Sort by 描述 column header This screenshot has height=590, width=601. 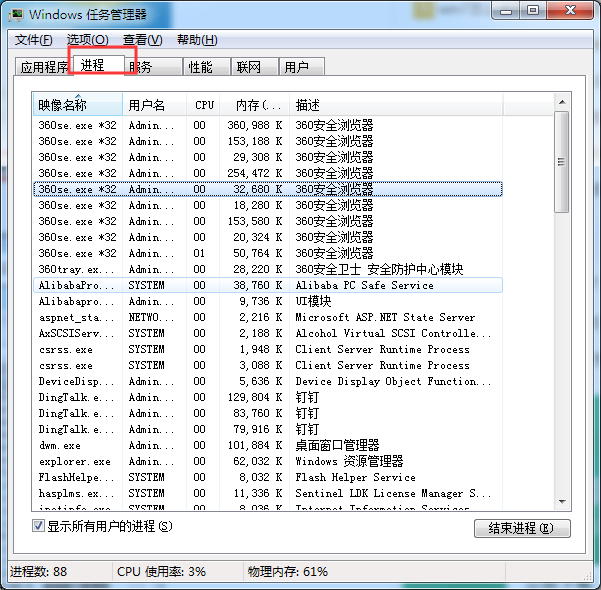click(x=396, y=104)
